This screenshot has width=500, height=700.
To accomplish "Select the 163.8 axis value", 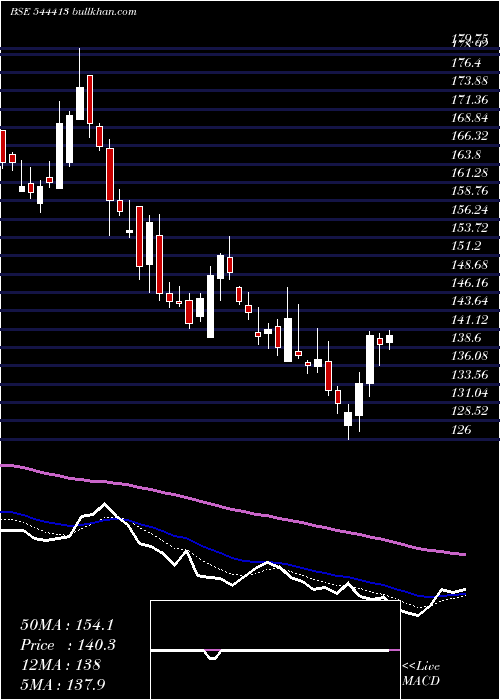I will tap(466, 154).
